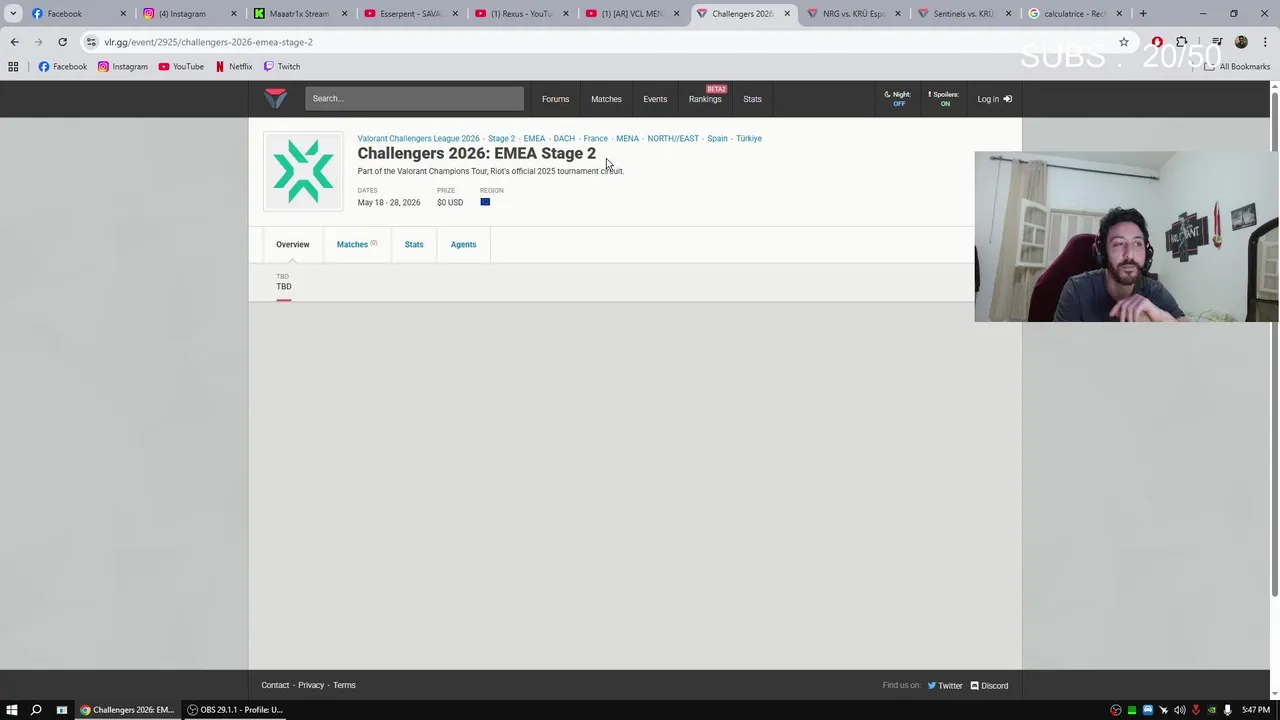Image resolution: width=1280 pixels, height=720 pixels.
Task: Click the vlr.gg Search input field
Action: (414, 98)
